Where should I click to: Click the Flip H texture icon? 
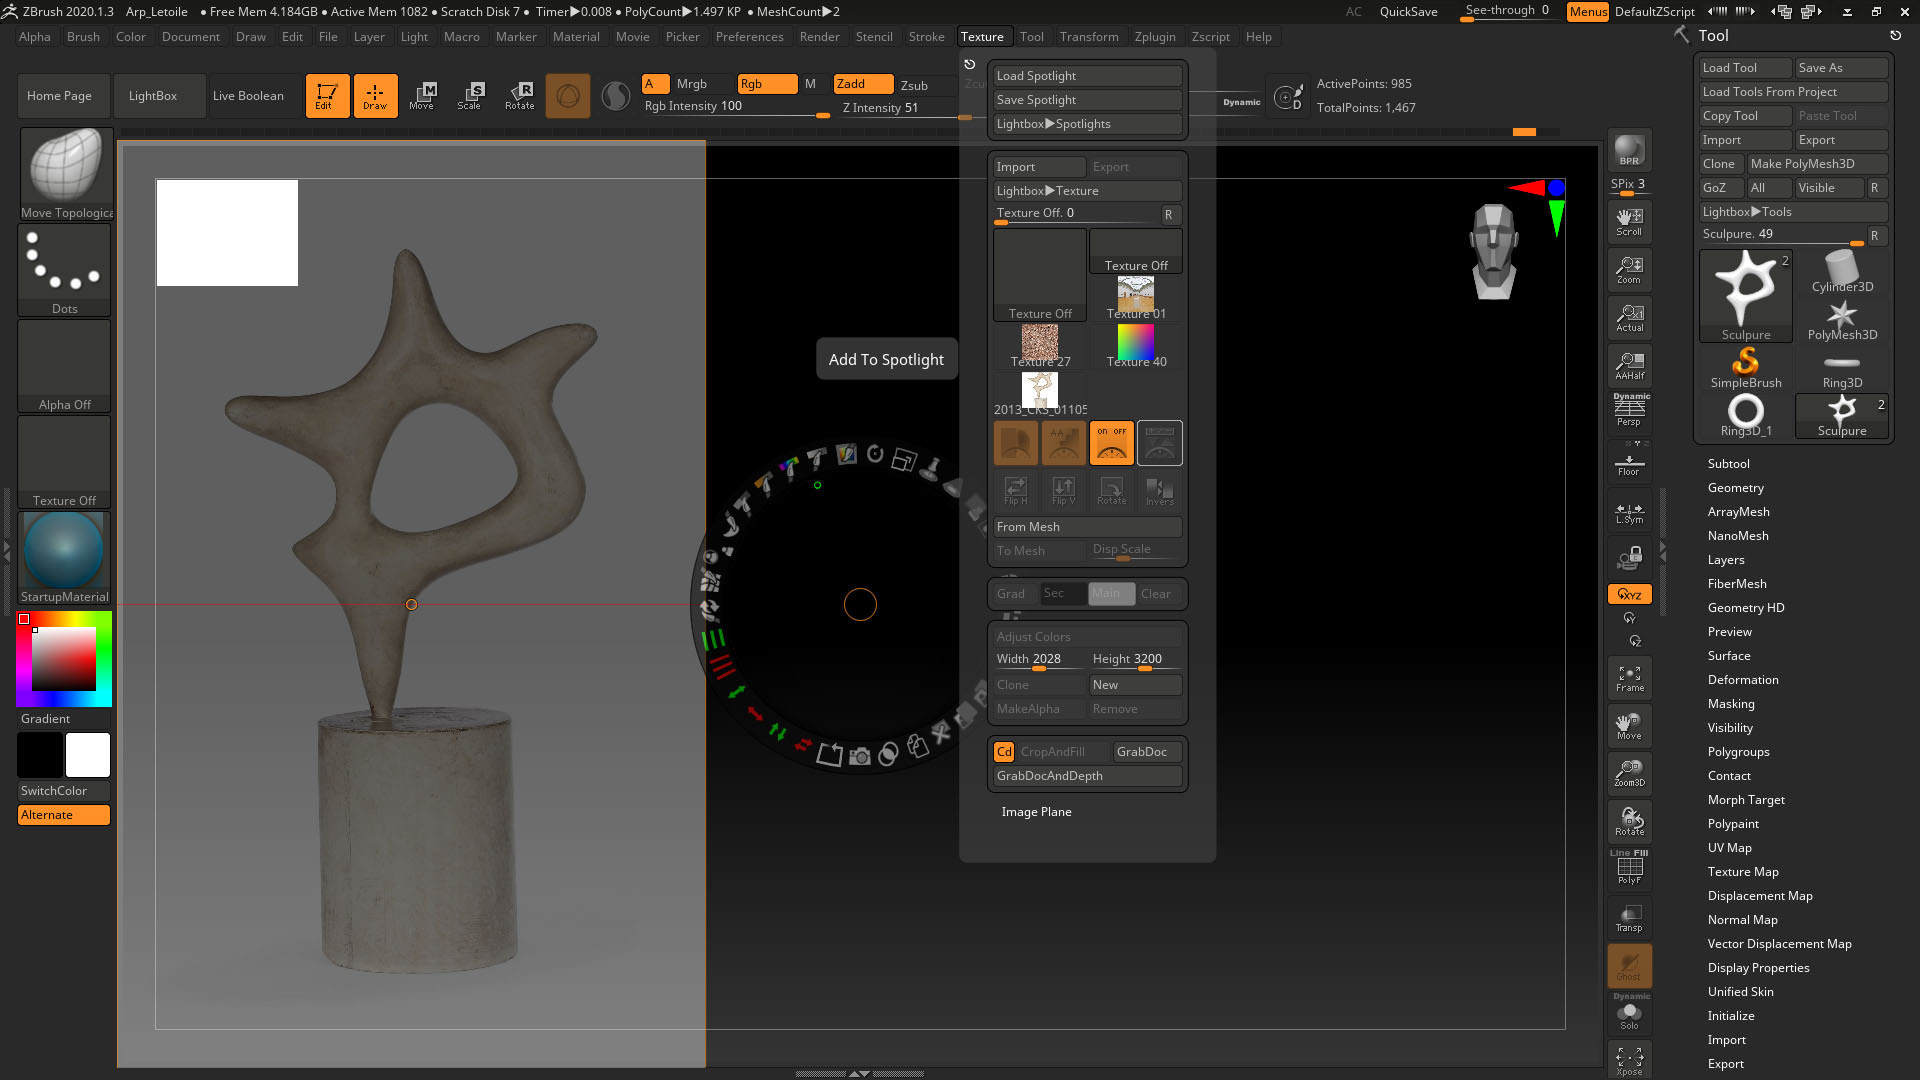click(x=1015, y=490)
